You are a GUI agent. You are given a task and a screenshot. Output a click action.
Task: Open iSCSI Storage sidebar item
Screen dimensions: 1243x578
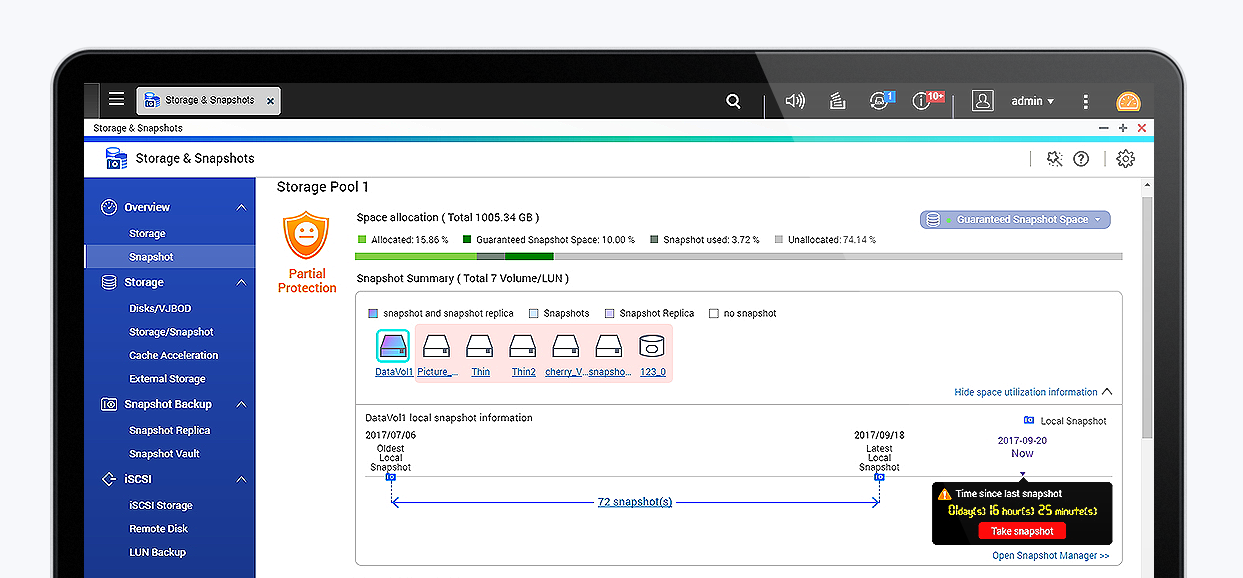160,505
